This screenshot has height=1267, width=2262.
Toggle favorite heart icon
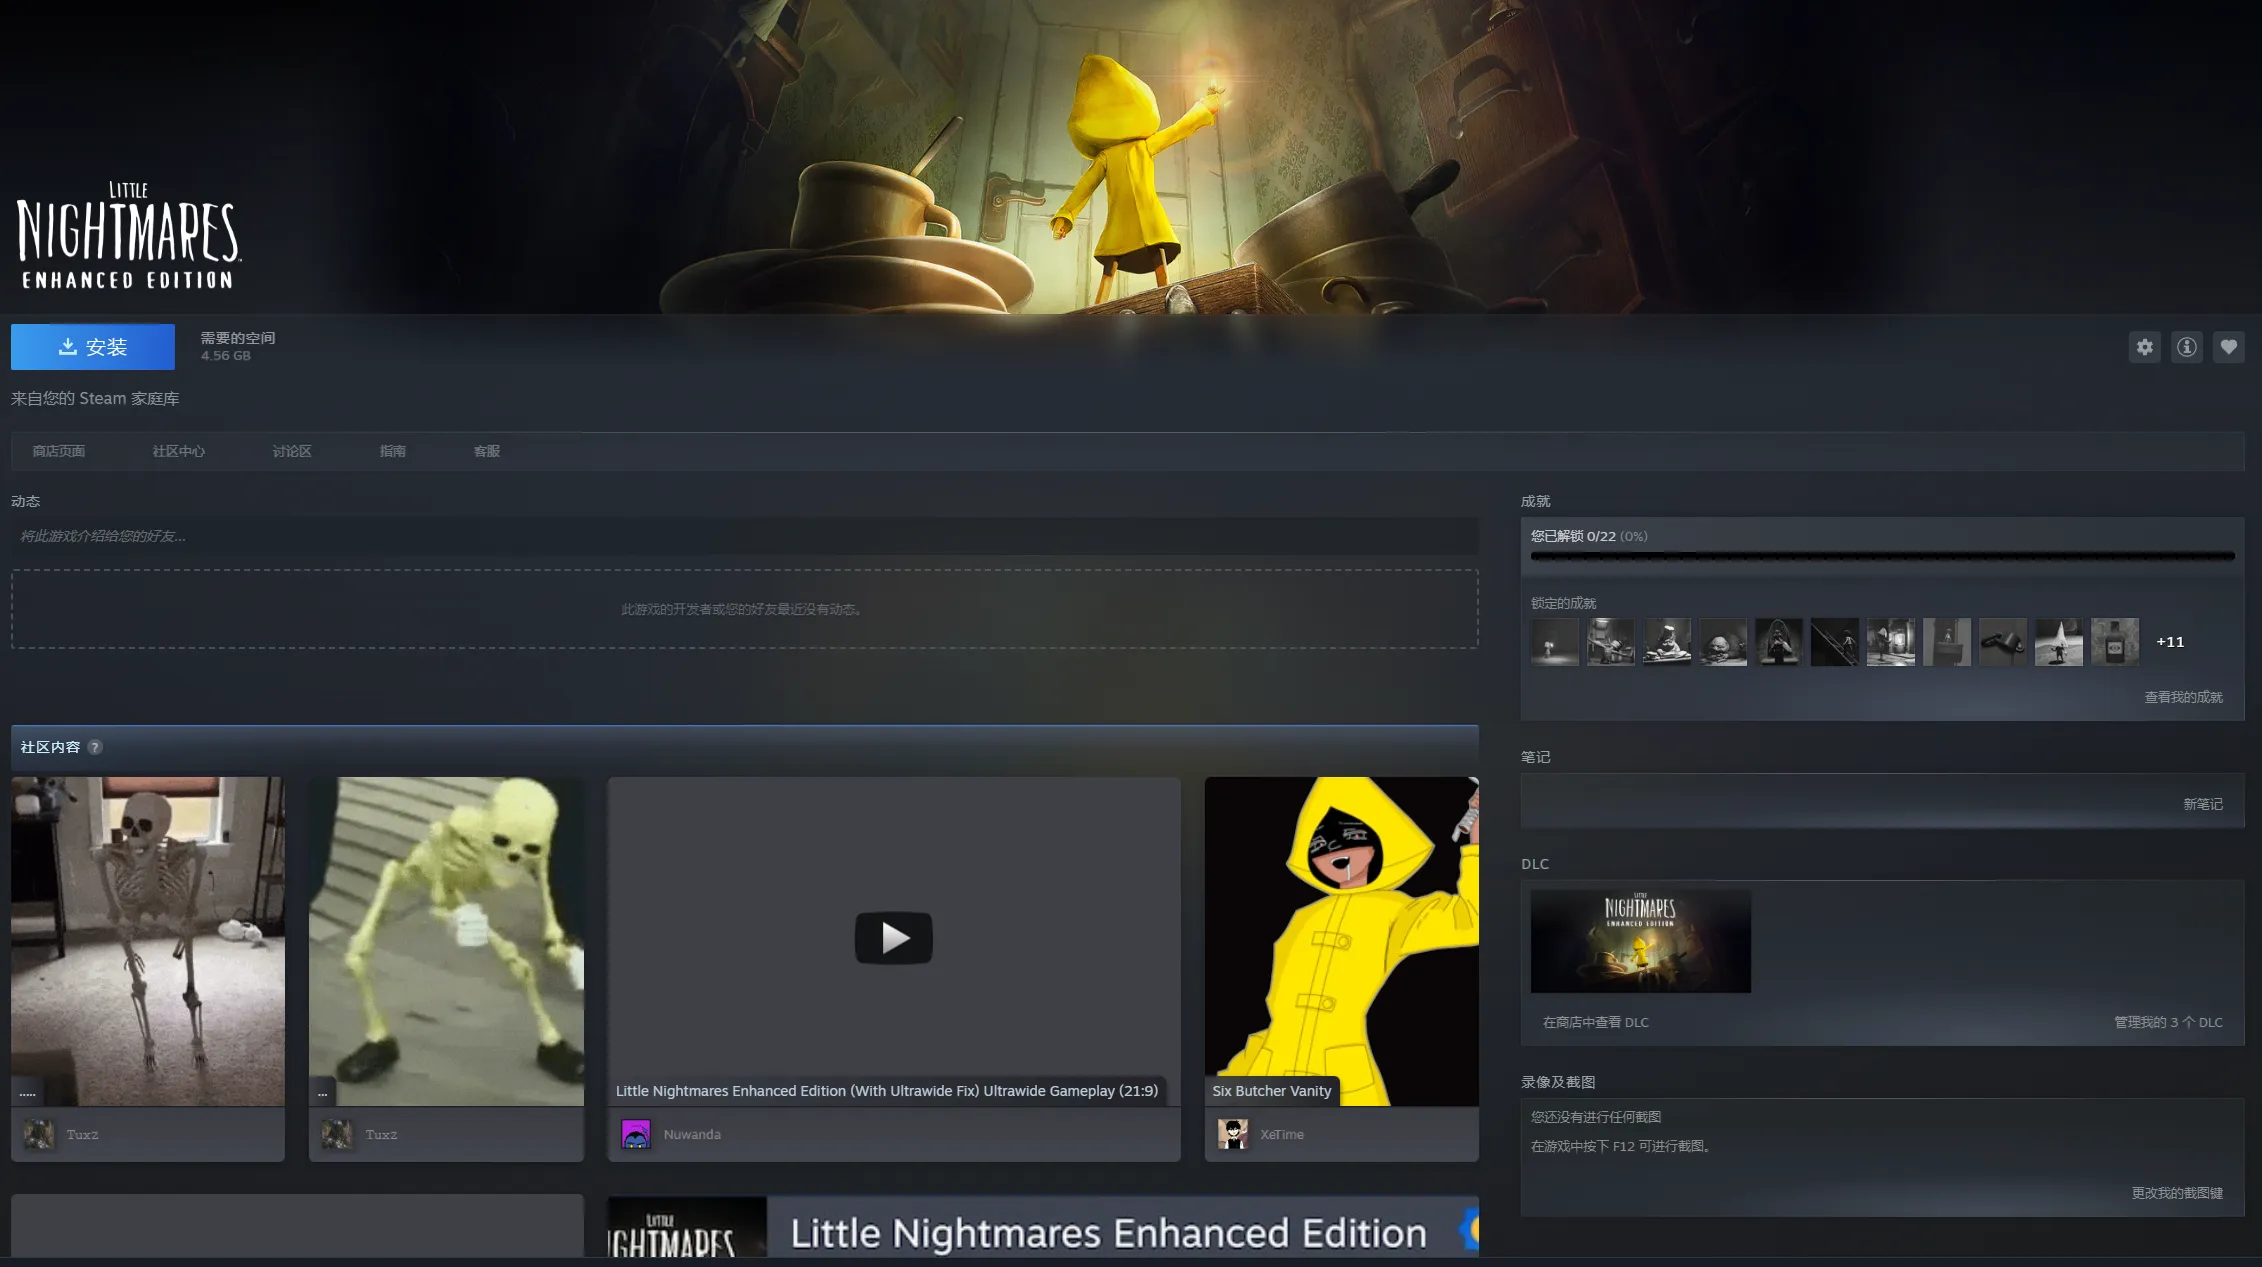[x=2228, y=347]
